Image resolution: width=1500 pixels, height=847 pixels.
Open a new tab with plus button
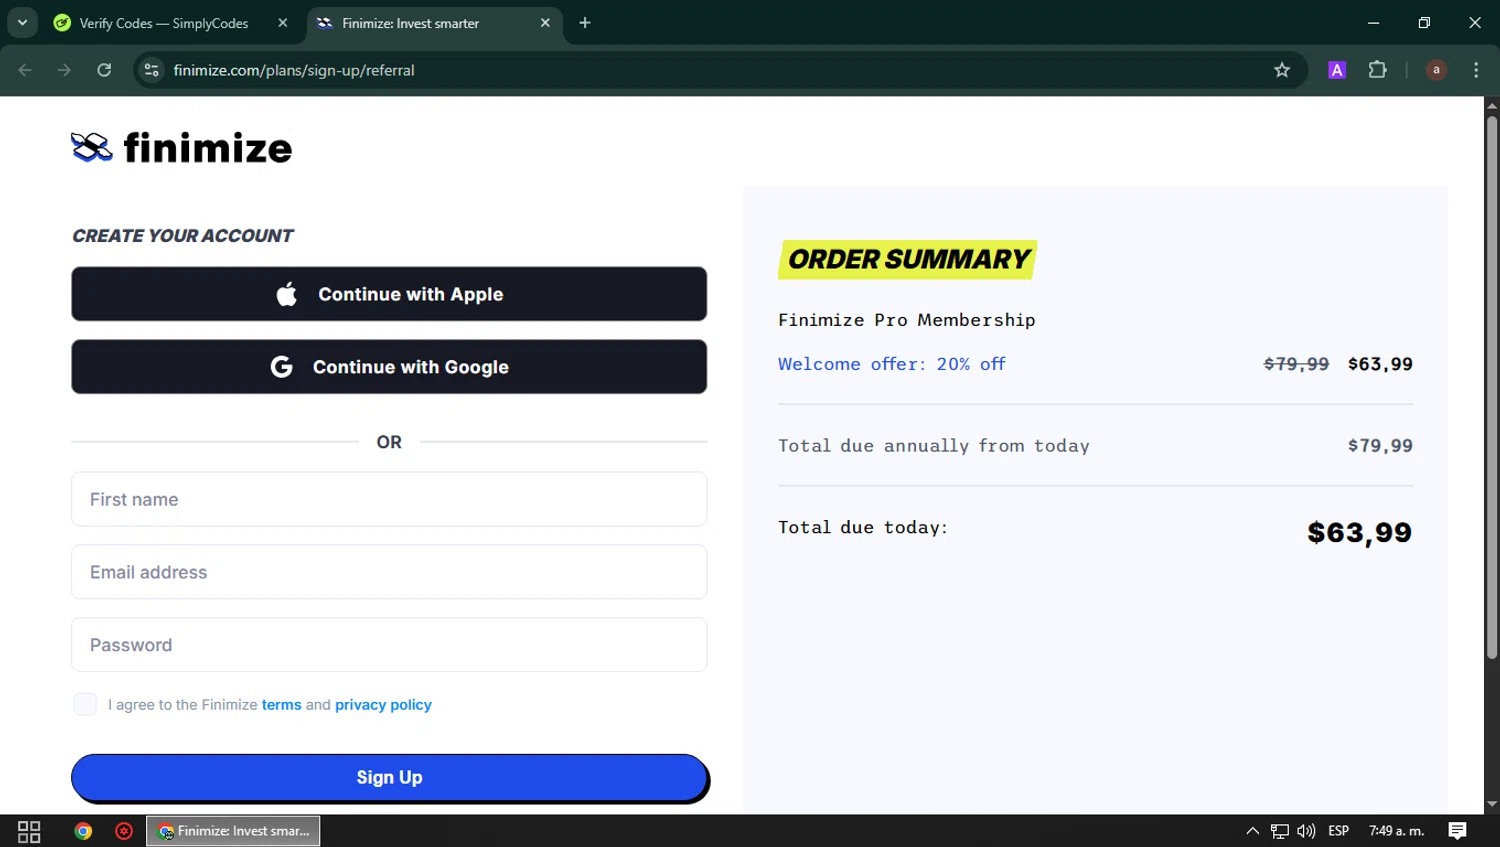point(585,23)
